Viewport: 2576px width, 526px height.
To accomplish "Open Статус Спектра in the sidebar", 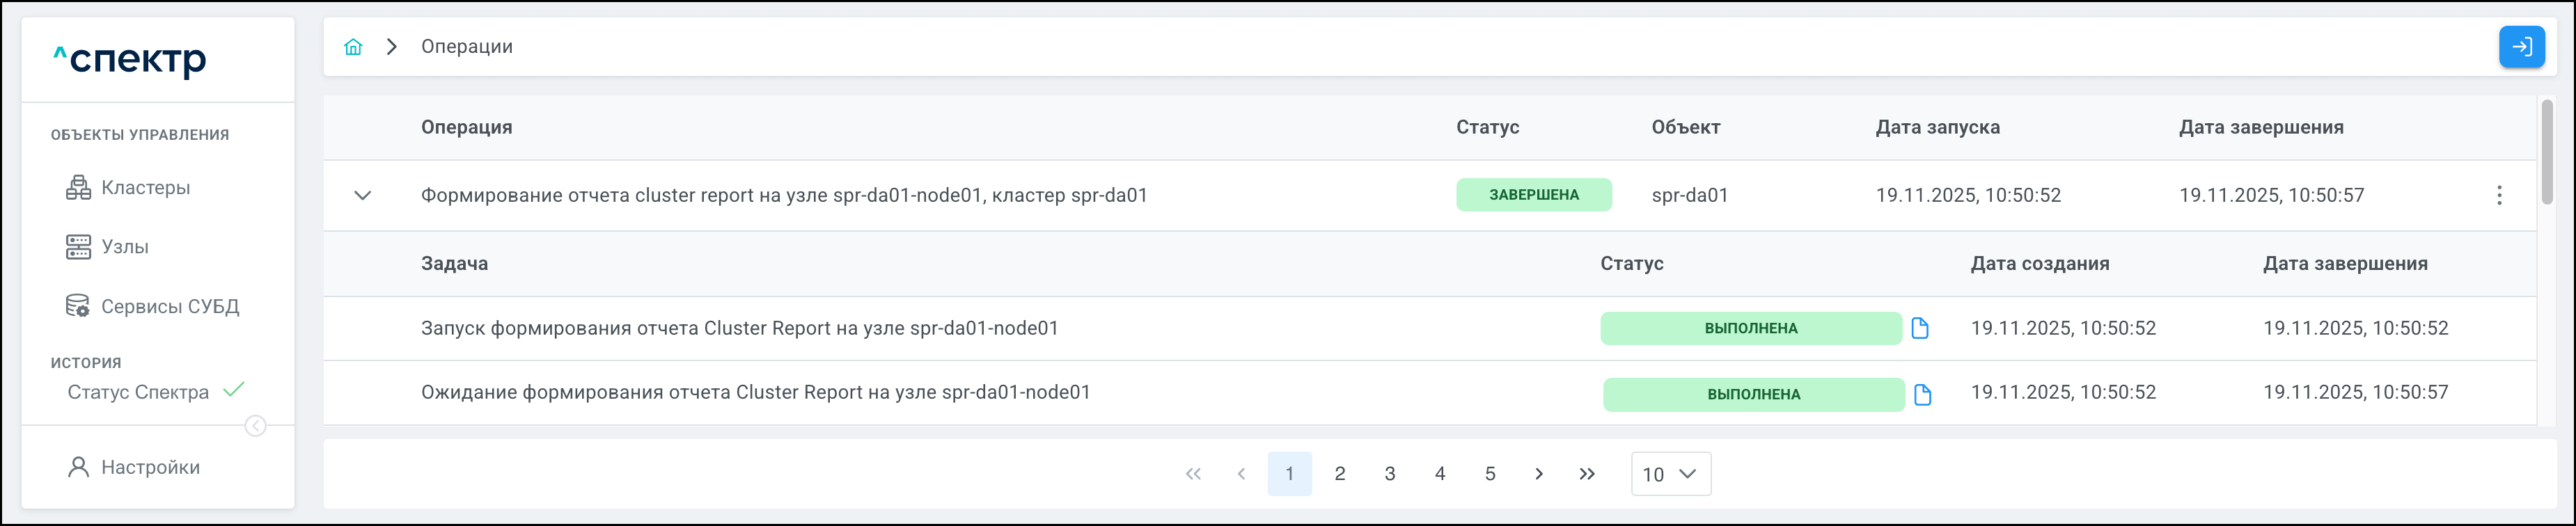I will point(139,392).
